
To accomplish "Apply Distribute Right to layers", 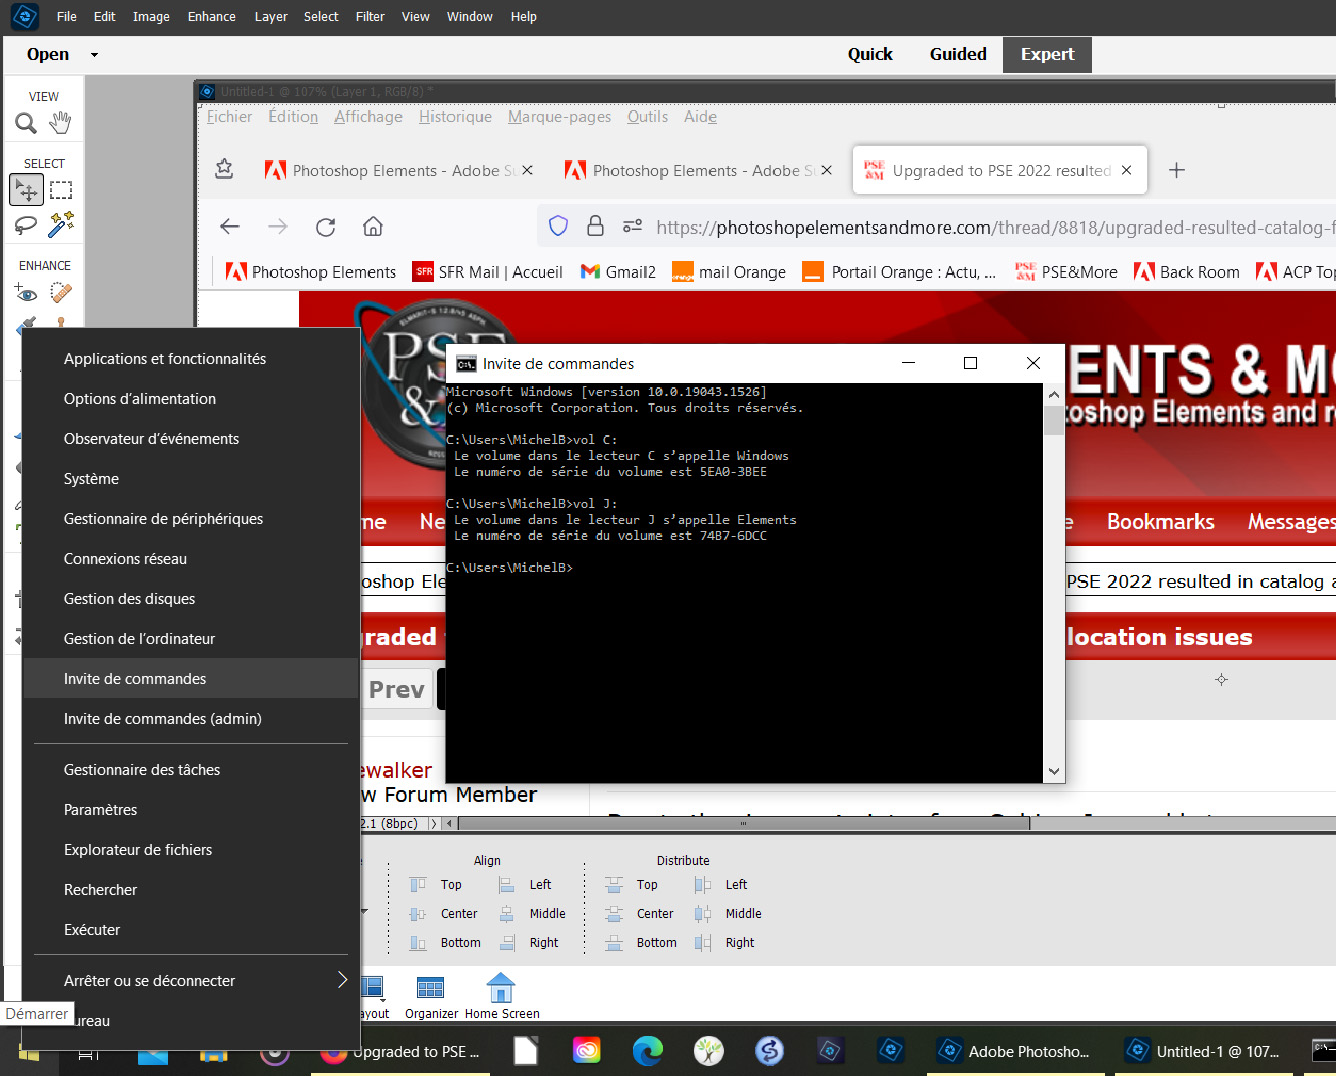I will 725,943.
